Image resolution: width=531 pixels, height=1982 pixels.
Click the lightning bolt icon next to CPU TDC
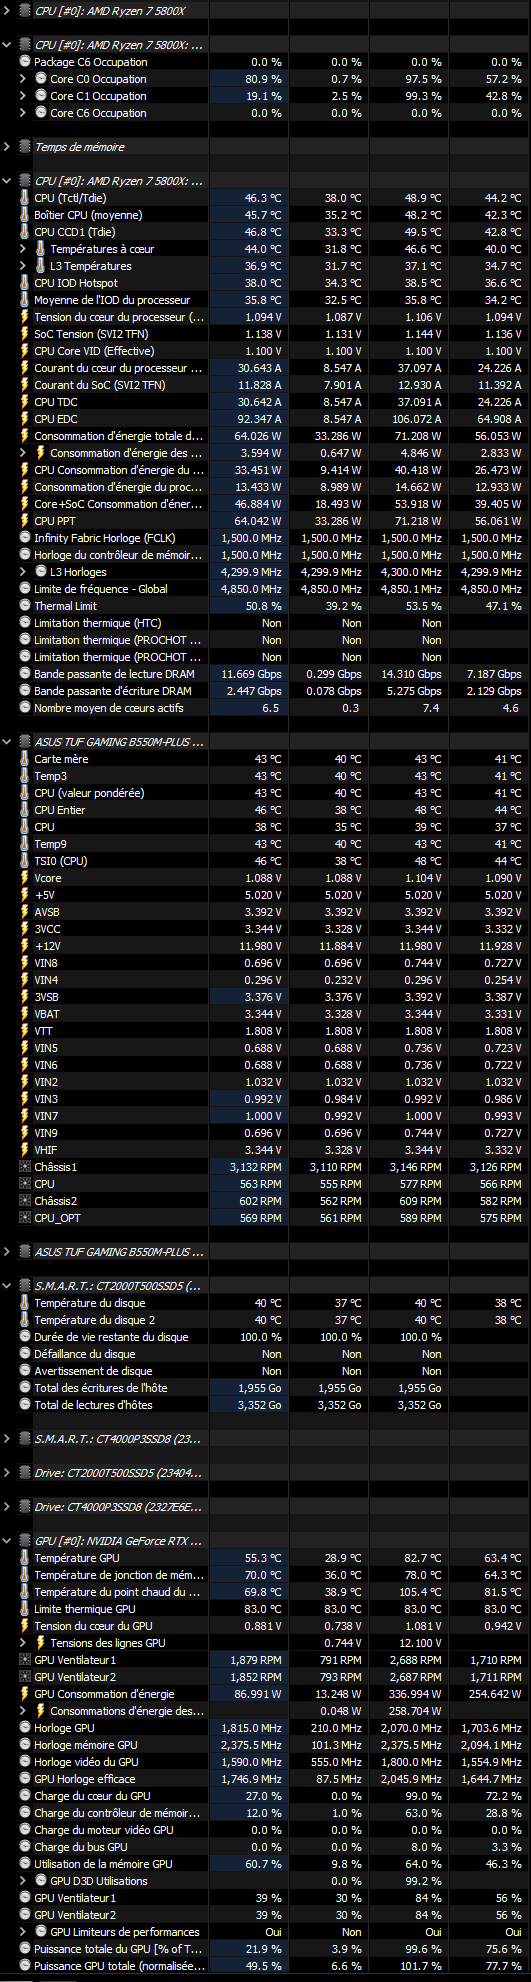25,402
